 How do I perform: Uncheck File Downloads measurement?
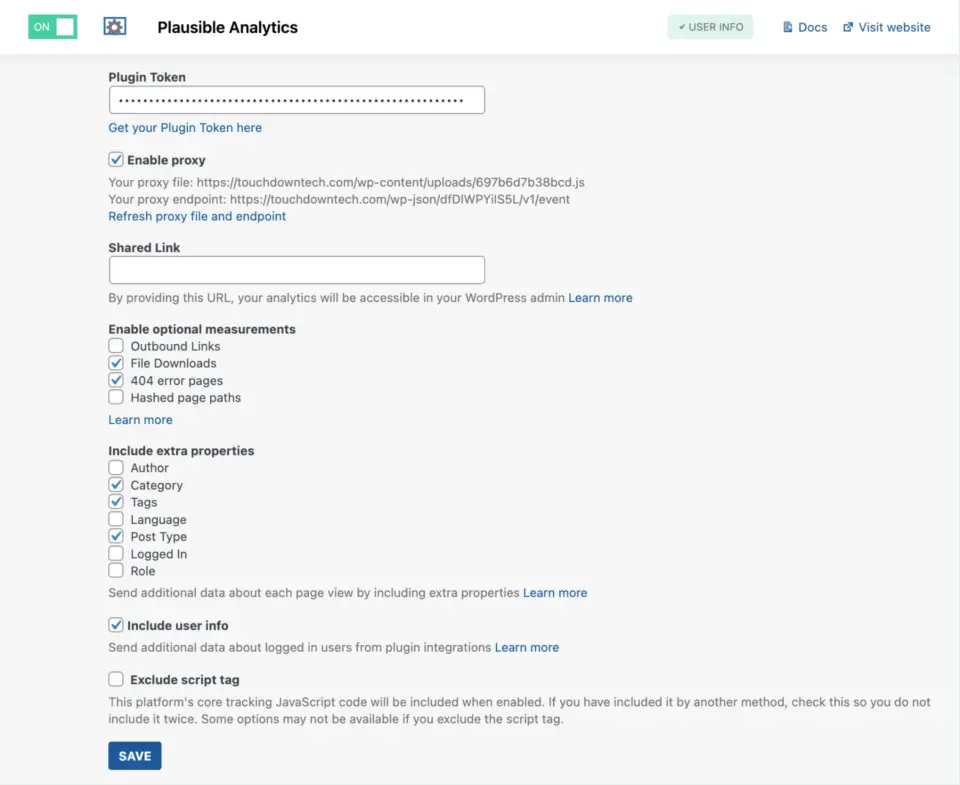[116, 363]
